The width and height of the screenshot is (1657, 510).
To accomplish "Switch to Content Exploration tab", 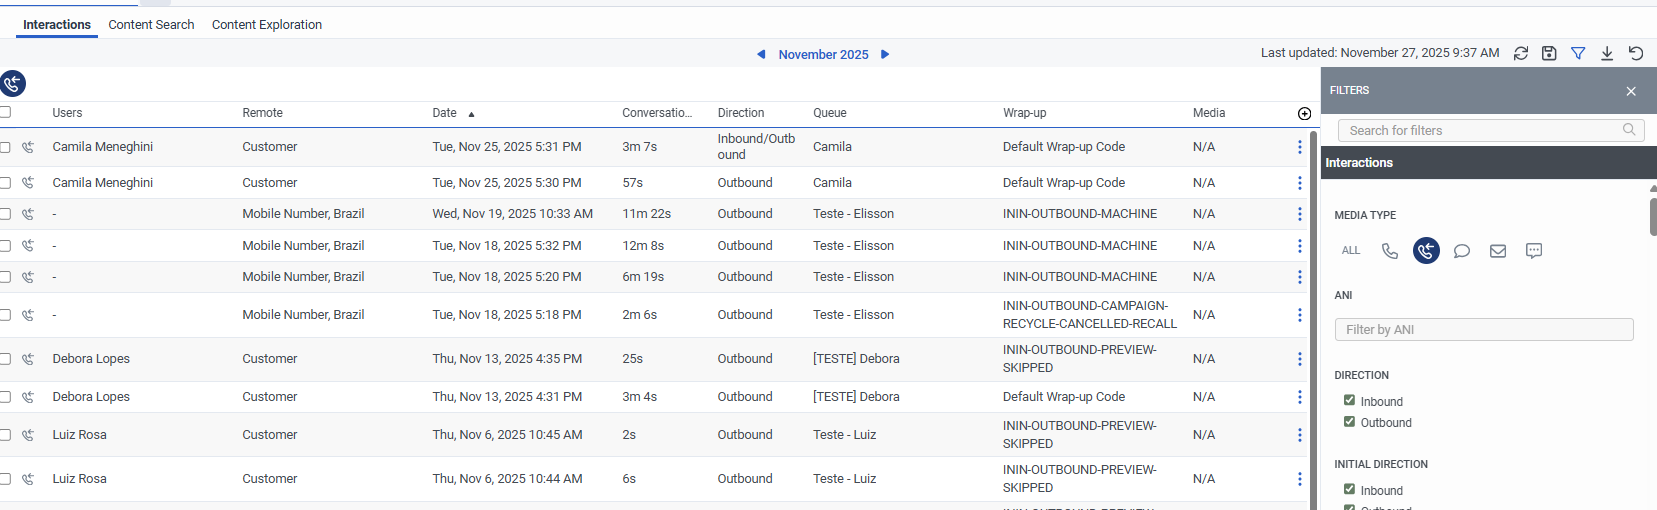I will pos(267,24).
